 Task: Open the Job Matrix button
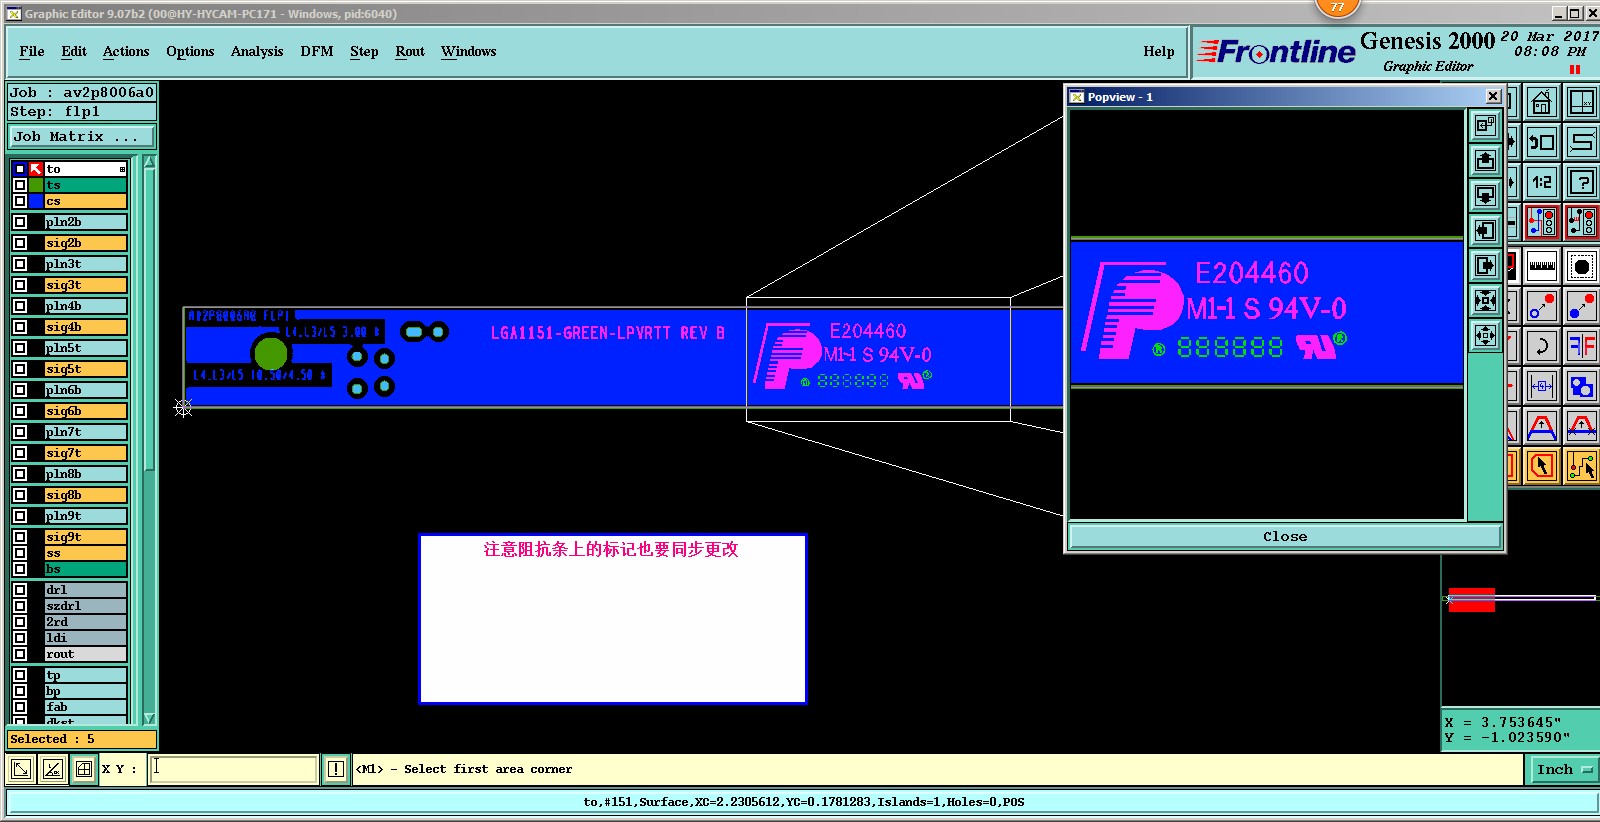82,136
